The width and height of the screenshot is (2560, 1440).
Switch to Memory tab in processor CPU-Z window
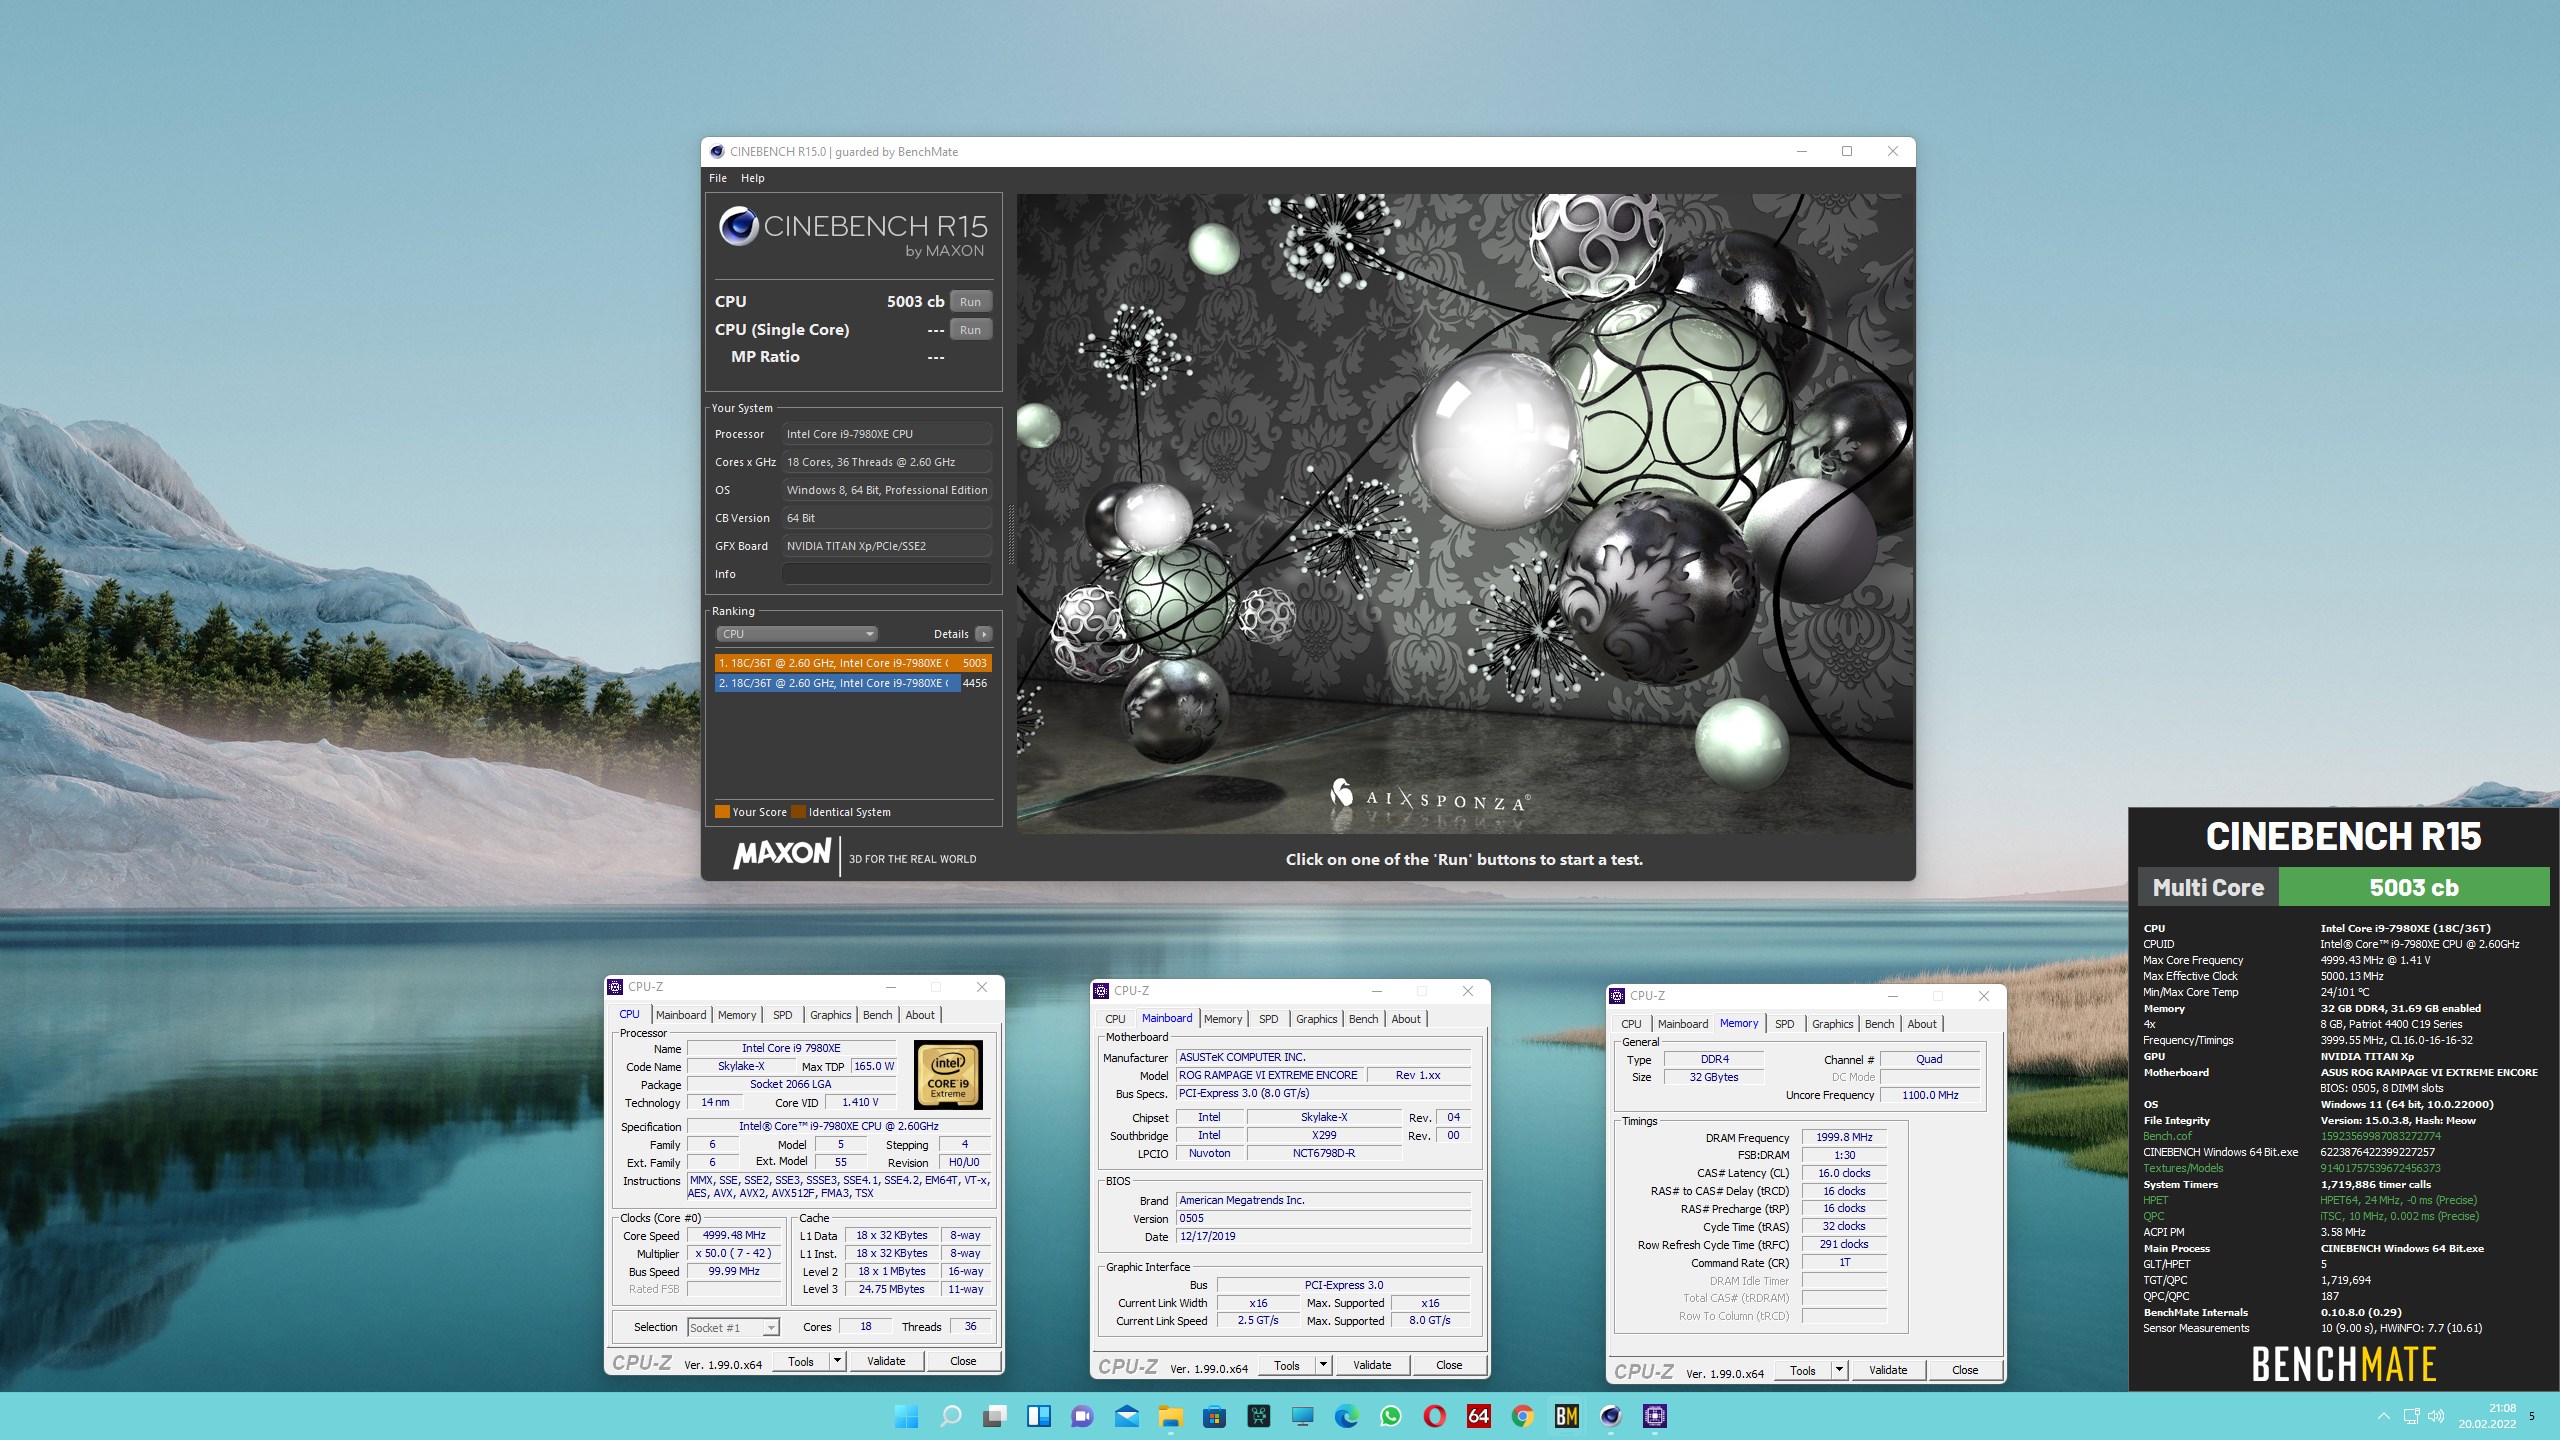pos(737,1015)
